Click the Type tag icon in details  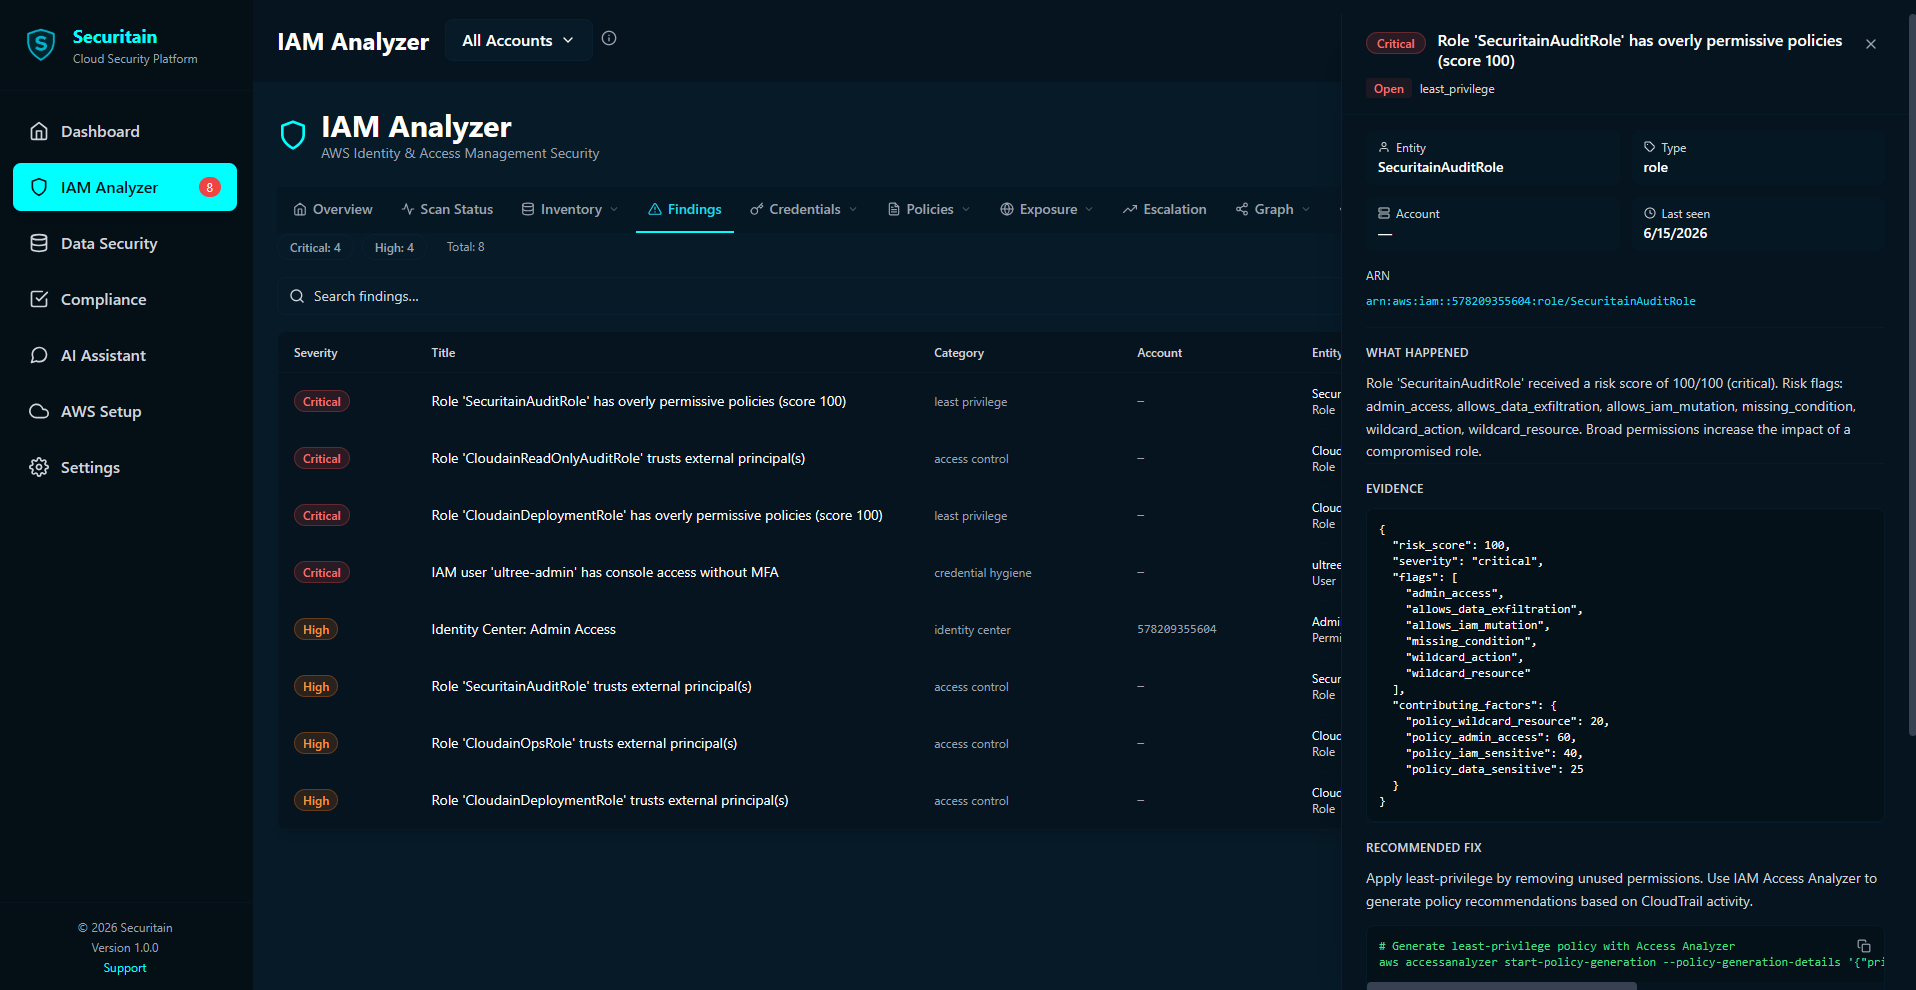point(1649,147)
